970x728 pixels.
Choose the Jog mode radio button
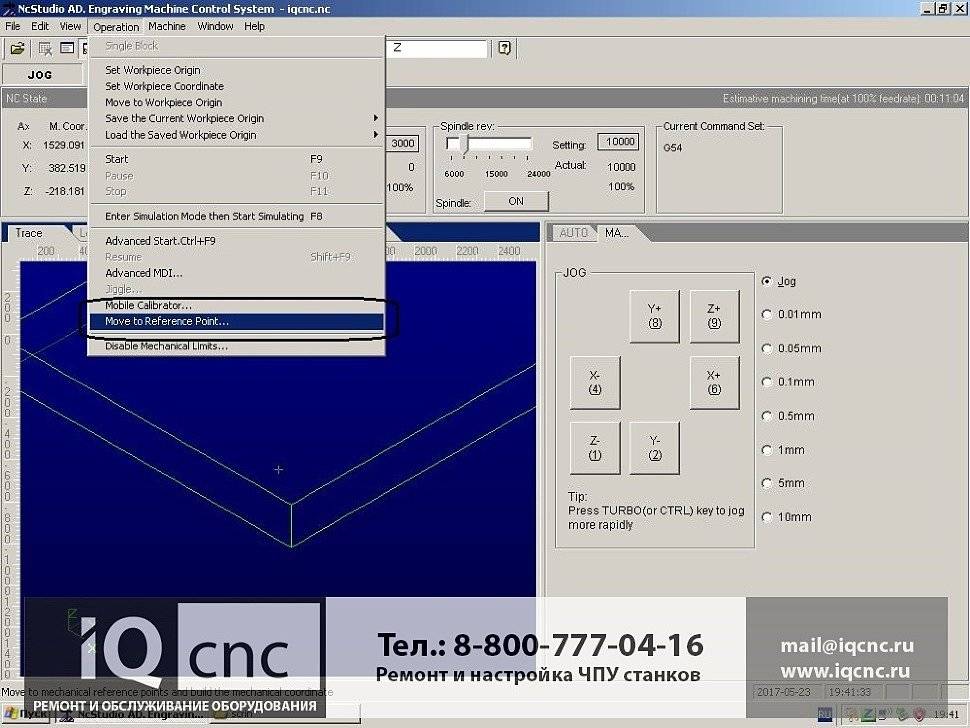pos(768,282)
